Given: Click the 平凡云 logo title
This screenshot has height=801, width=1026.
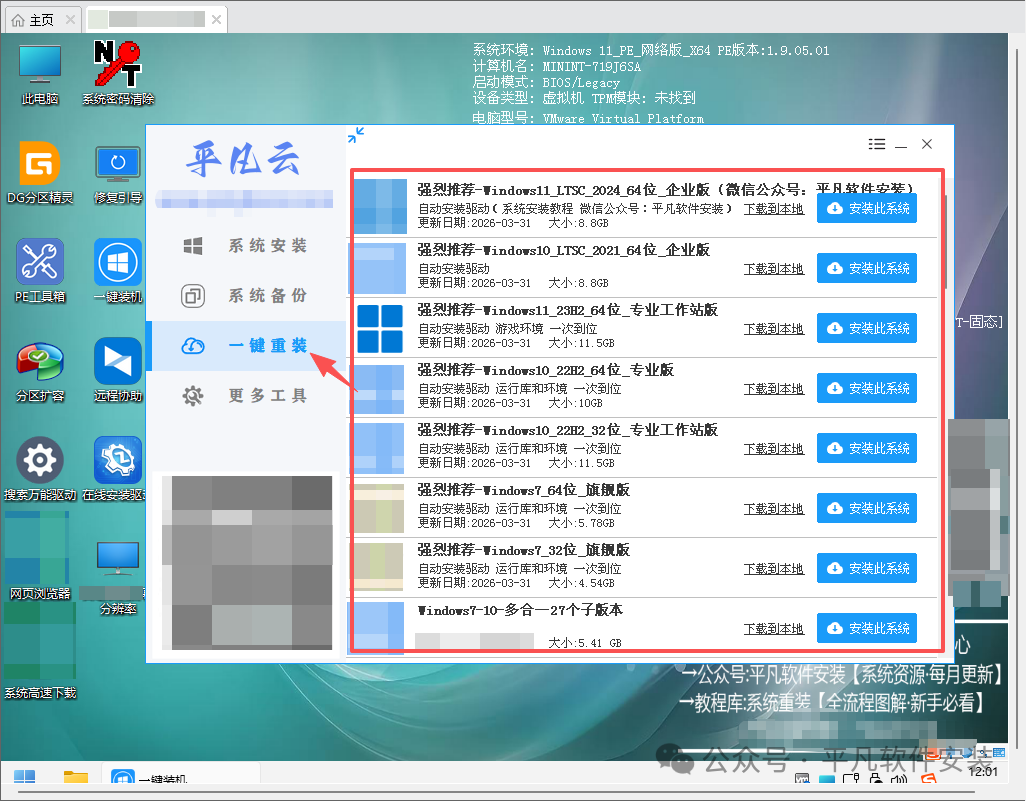Looking at the screenshot, I should coord(243,159).
